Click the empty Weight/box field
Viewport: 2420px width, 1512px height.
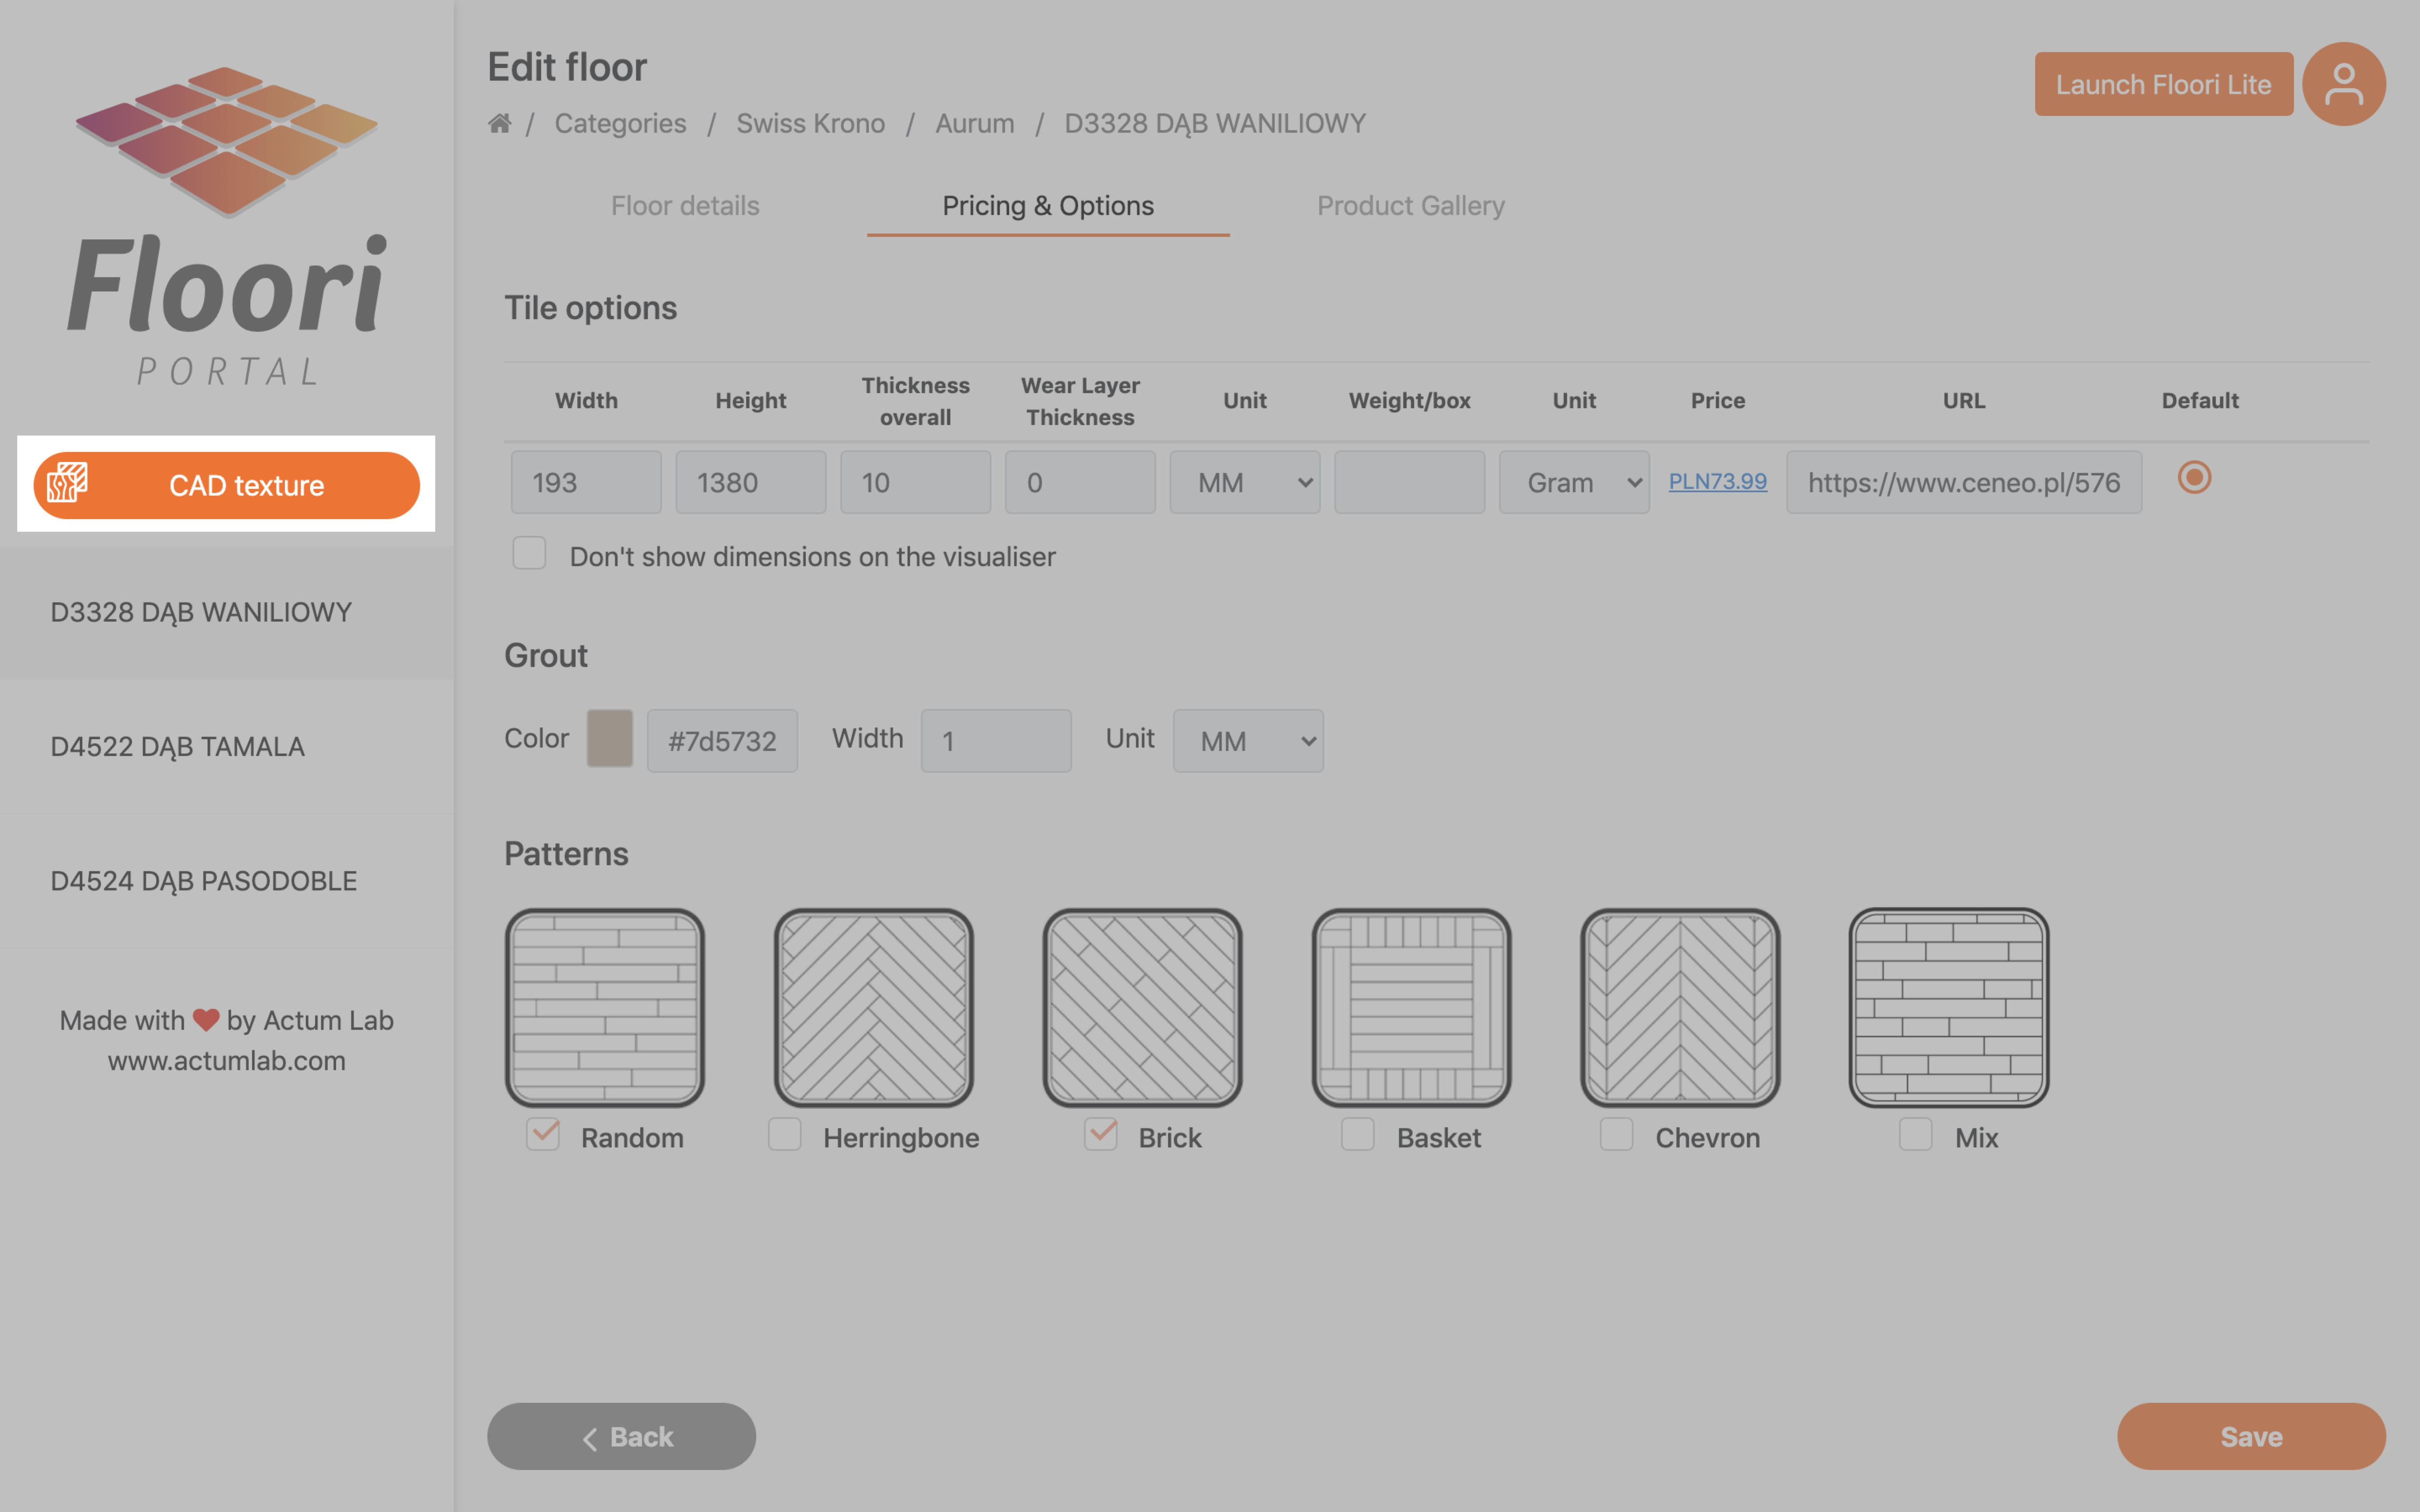click(1410, 482)
